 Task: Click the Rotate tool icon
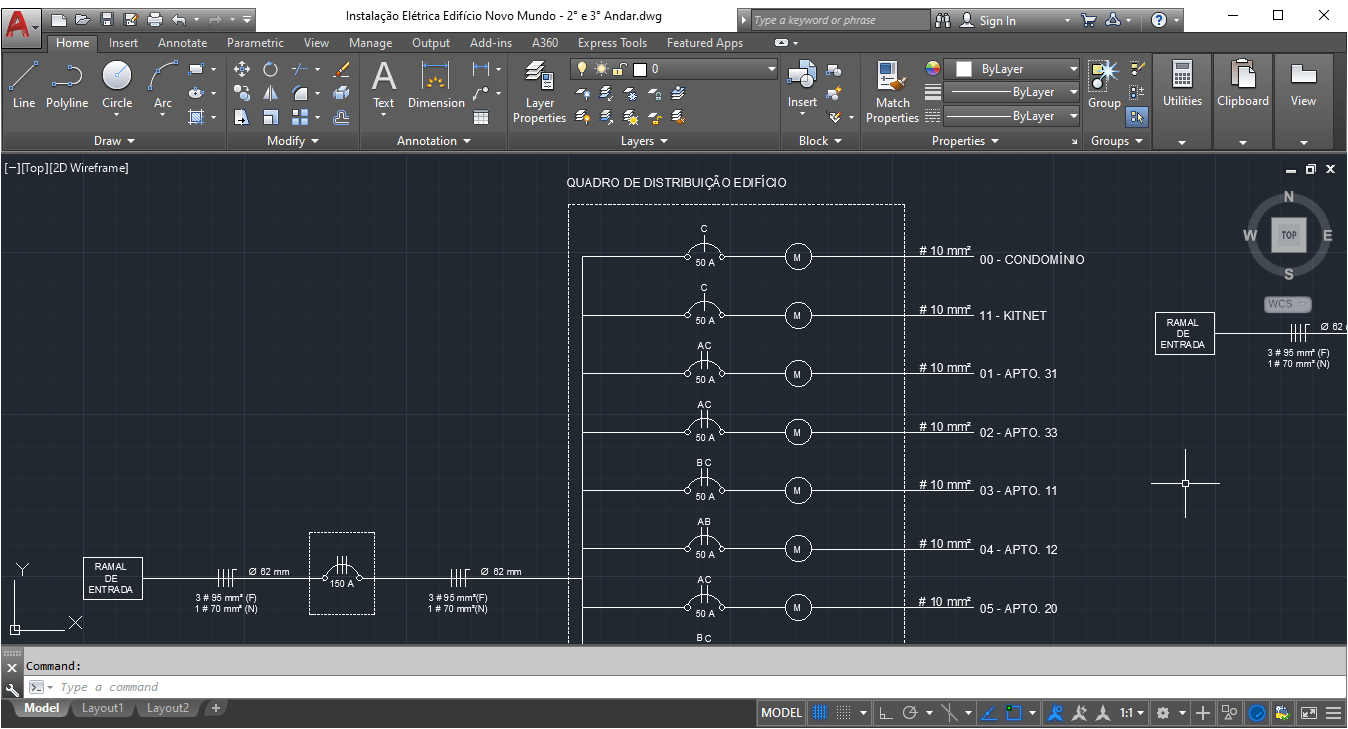[270, 69]
